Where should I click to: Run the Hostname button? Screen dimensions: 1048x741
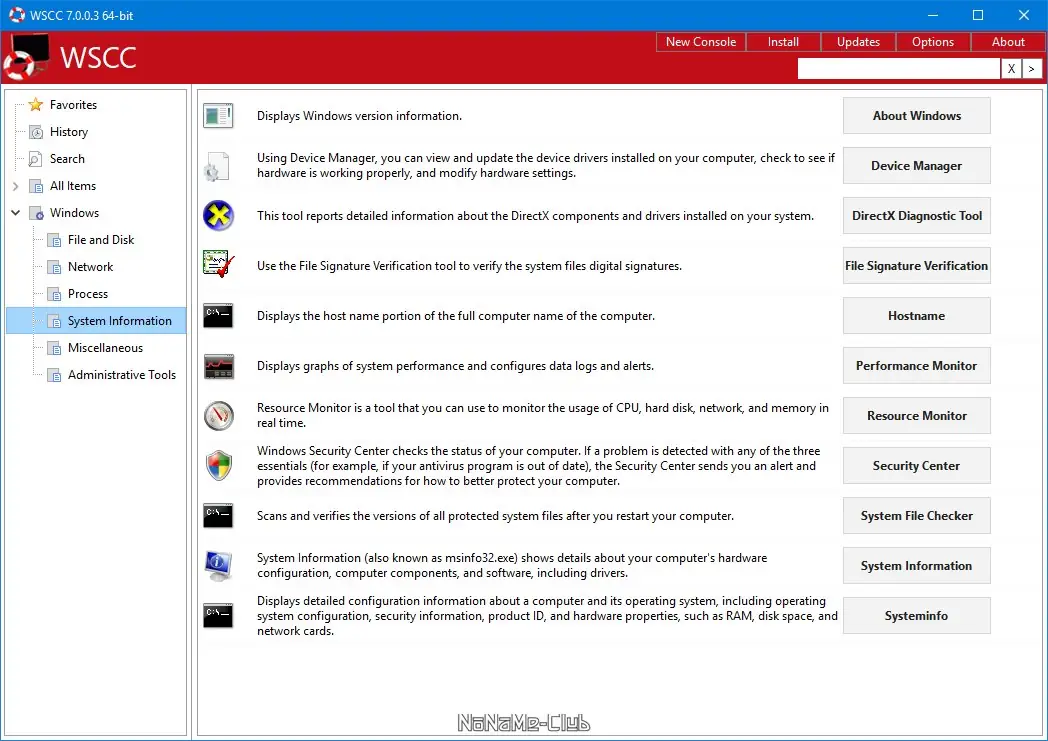[916, 315]
